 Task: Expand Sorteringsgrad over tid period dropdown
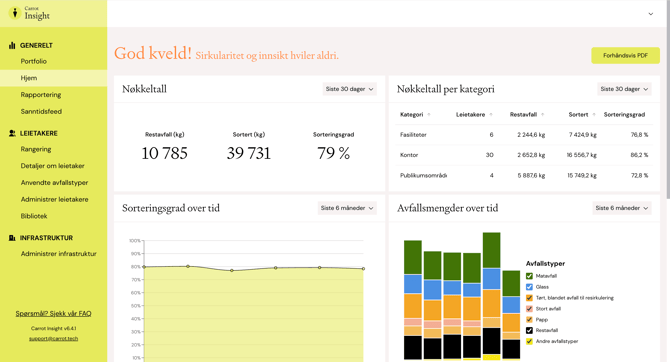pos(347,208)
